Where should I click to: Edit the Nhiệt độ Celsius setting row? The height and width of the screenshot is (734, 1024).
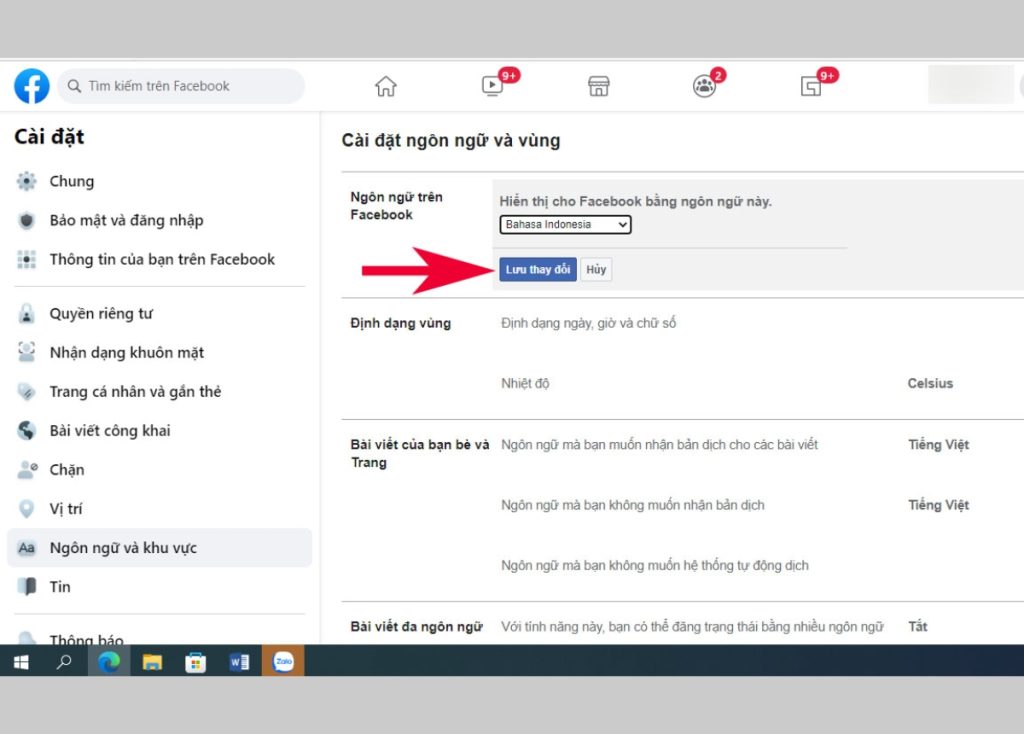(930, 384)
